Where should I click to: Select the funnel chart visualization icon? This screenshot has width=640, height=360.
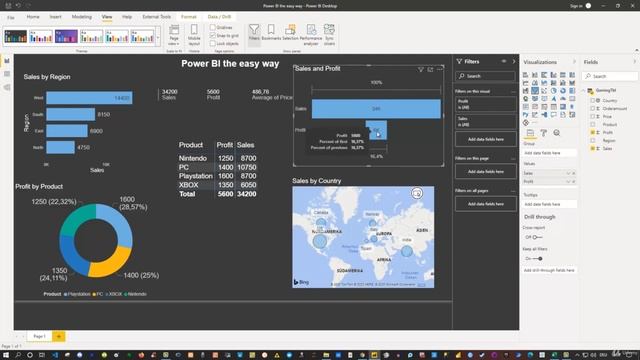point(535,91)
